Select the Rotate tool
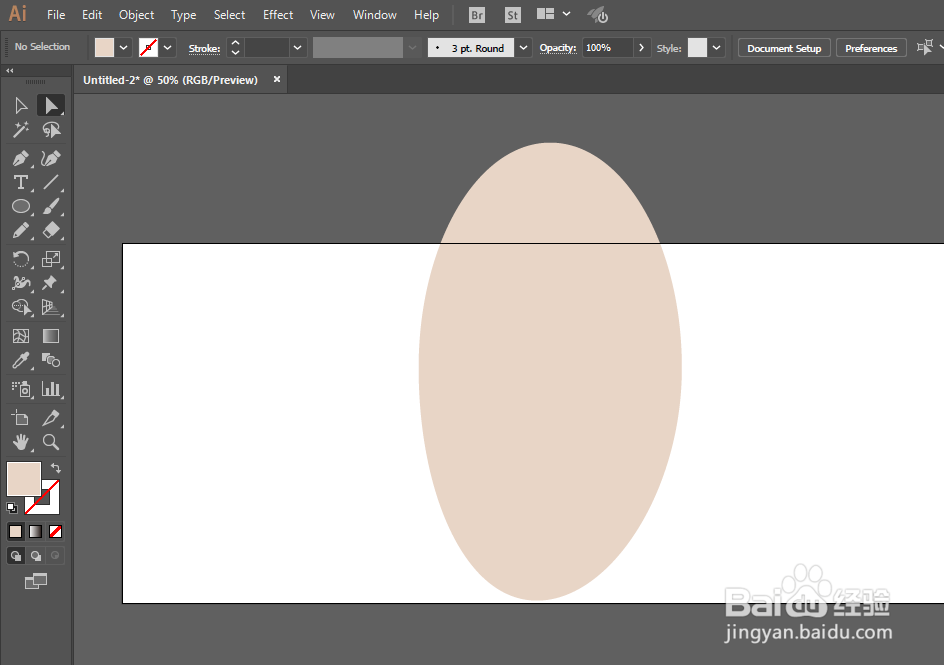This screenshot has height=665, width=944. (20, 259)
